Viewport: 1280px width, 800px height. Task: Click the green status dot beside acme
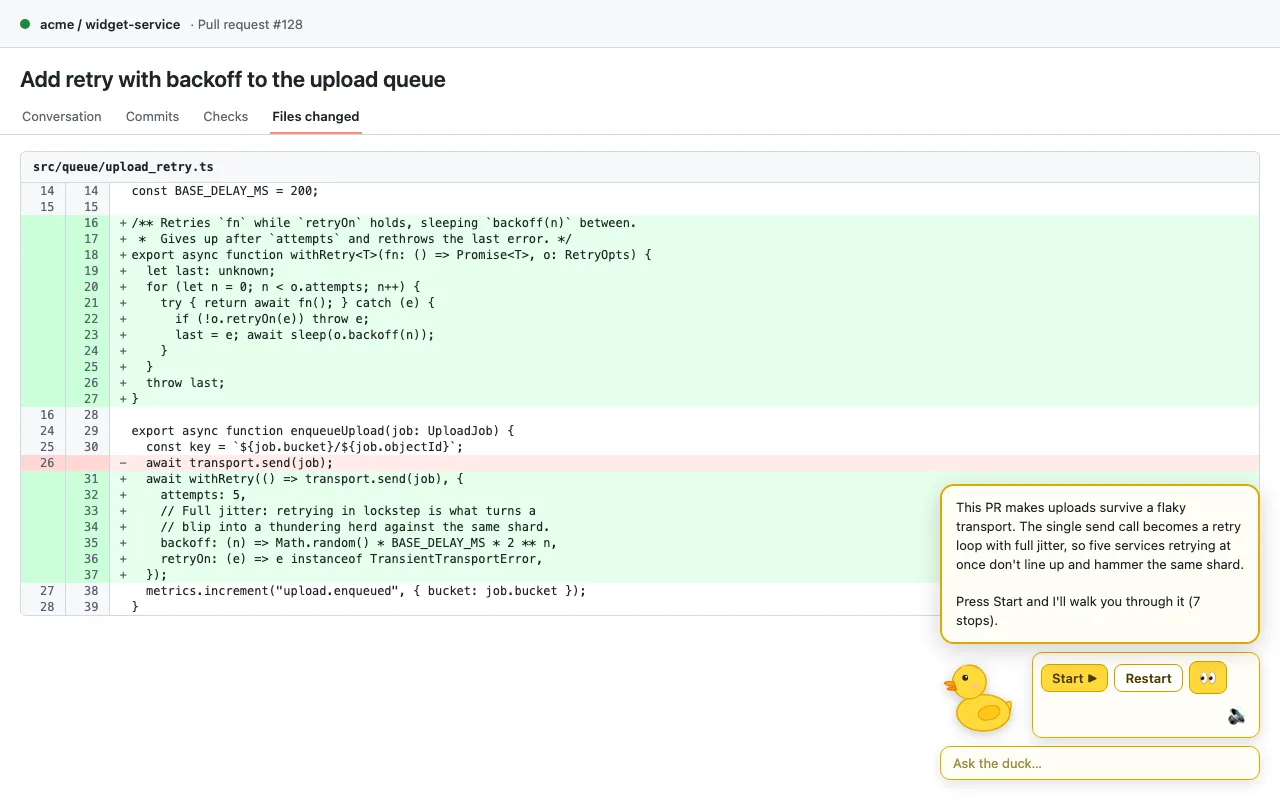pyautogui.click(x=25, y=23)
